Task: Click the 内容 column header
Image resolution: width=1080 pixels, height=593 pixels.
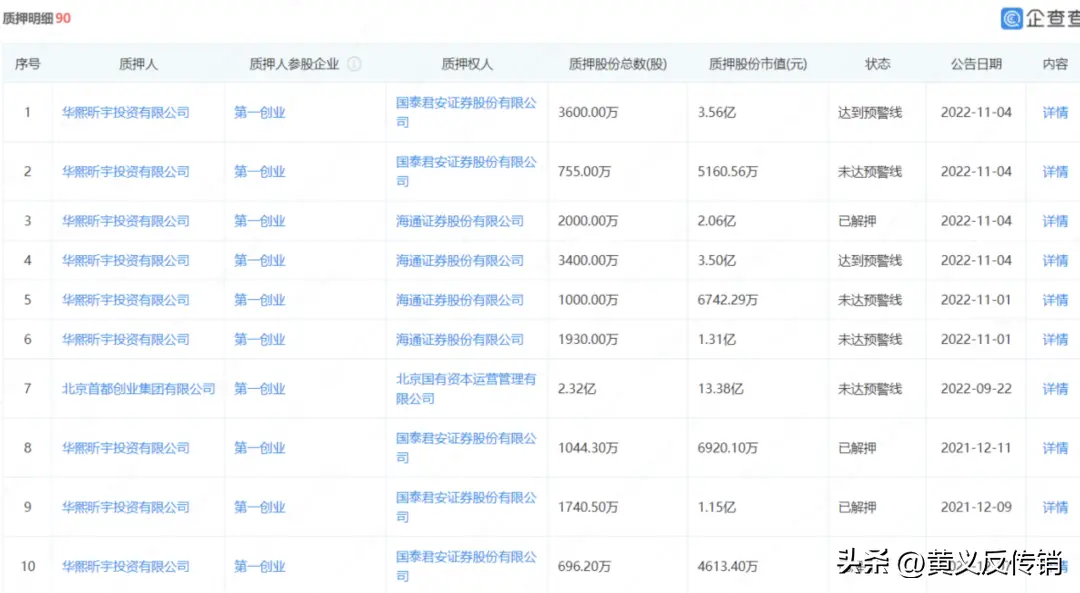Action: (1055, 64)
